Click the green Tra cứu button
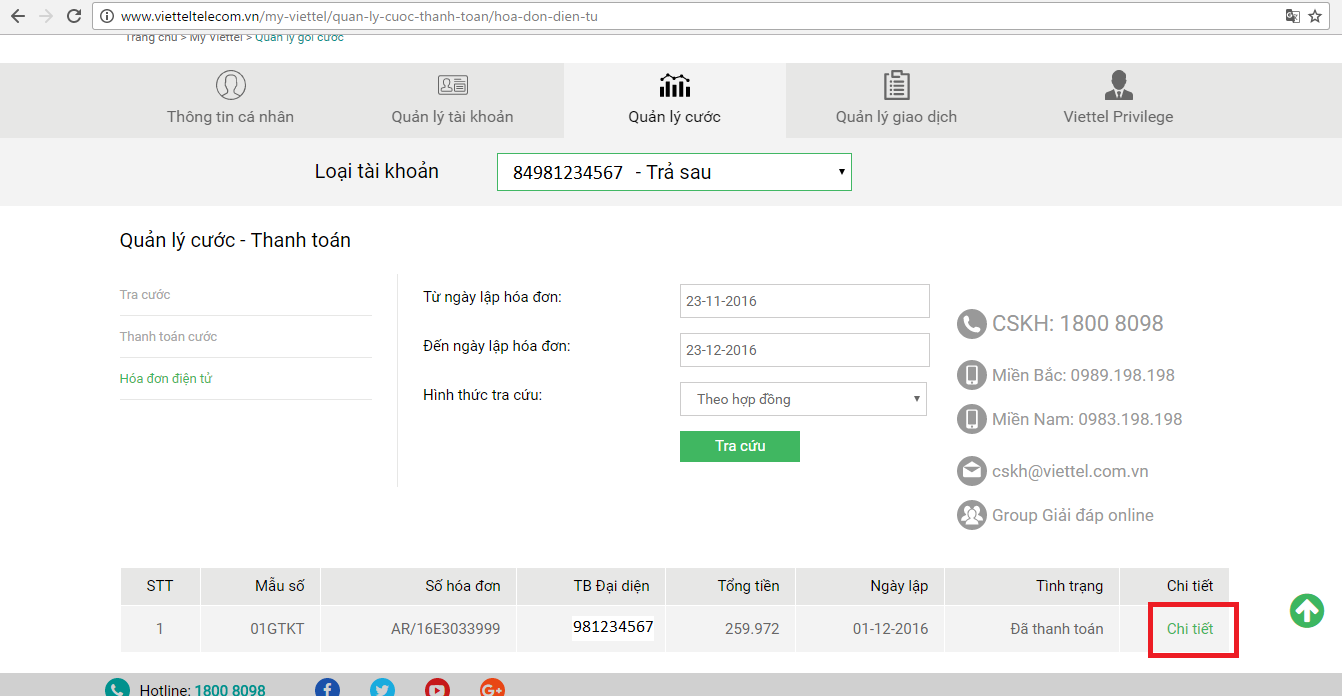This screenshot has height=696, width=1342. click(740, 446)
